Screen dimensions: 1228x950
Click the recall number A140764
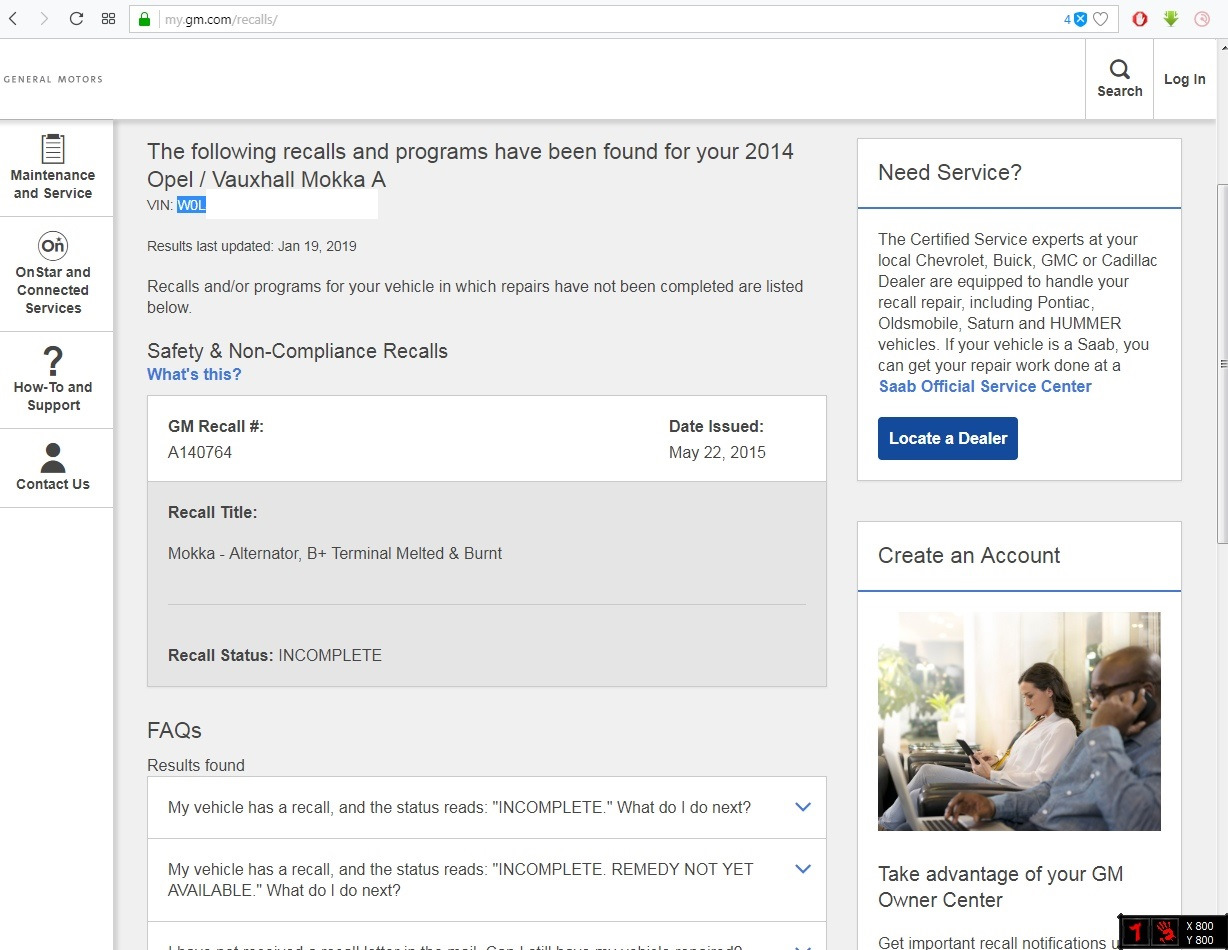pyautogui.click(x=200, y=452)
